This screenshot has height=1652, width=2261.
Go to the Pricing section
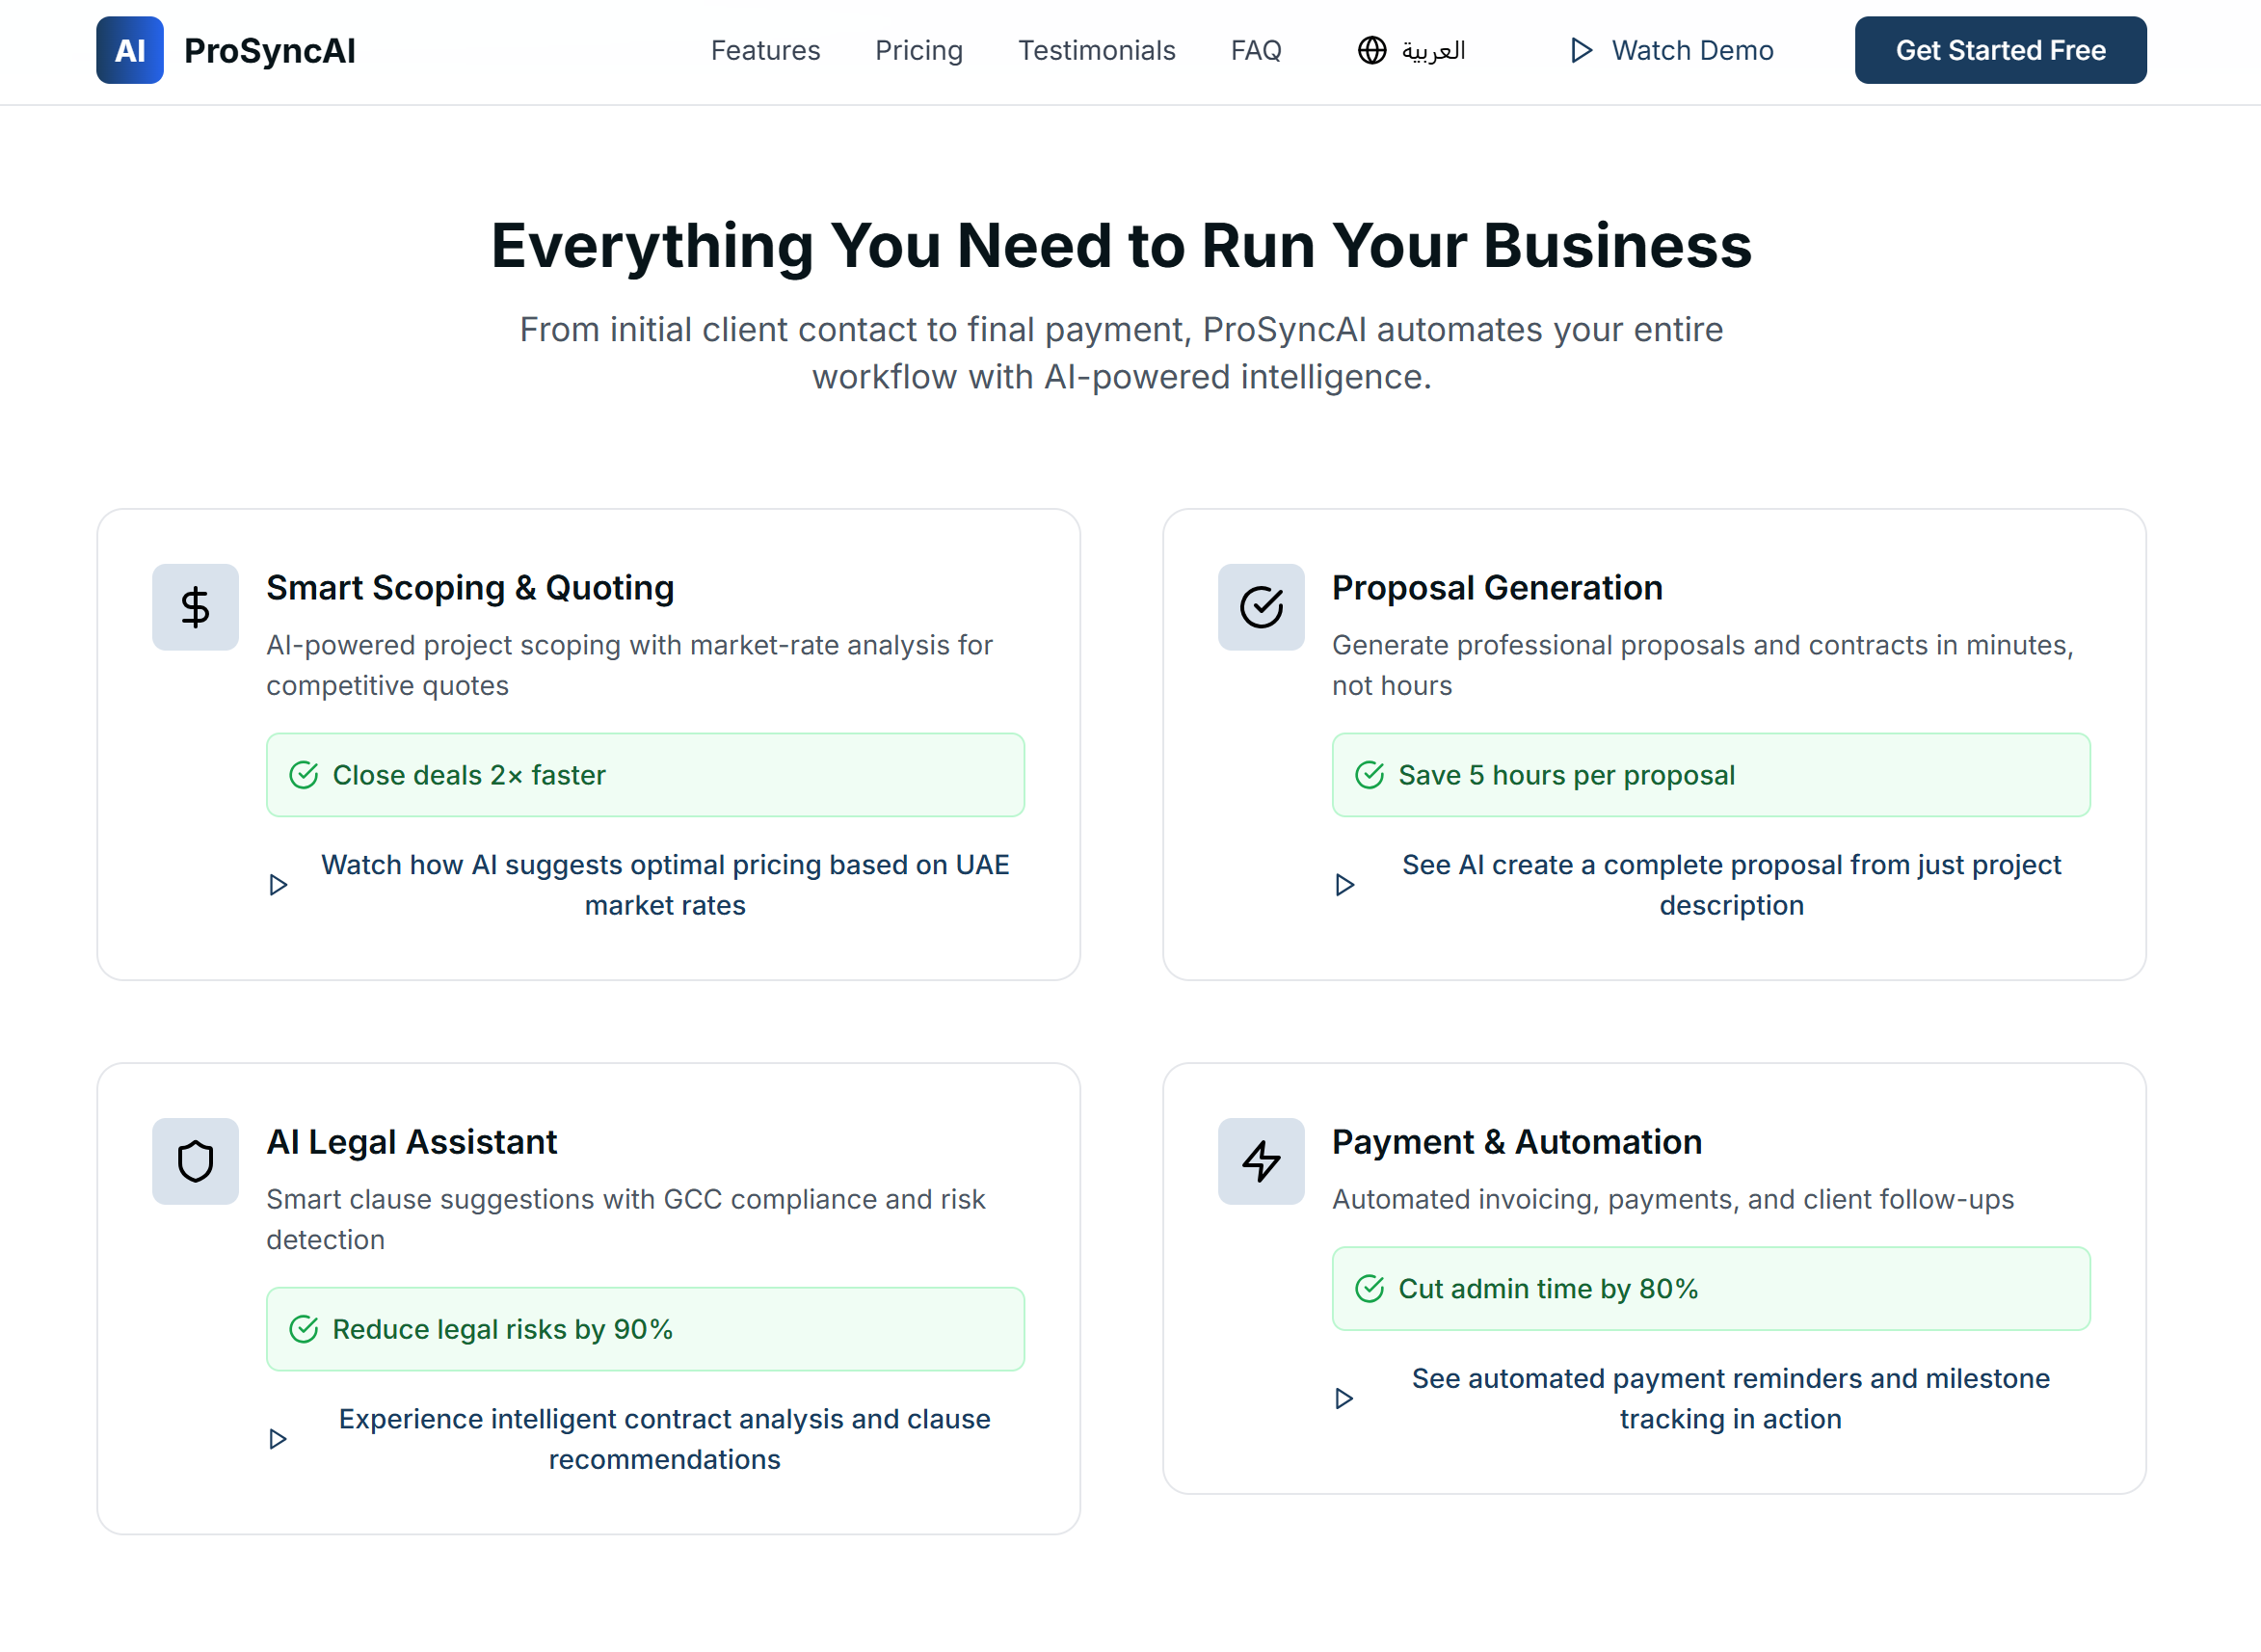point(918,50)
